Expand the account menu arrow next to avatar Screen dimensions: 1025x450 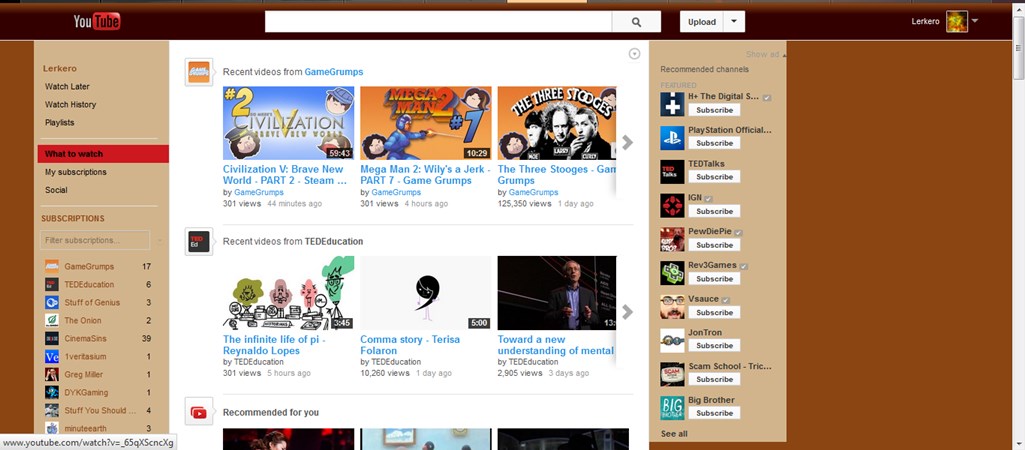click(975, 21)
